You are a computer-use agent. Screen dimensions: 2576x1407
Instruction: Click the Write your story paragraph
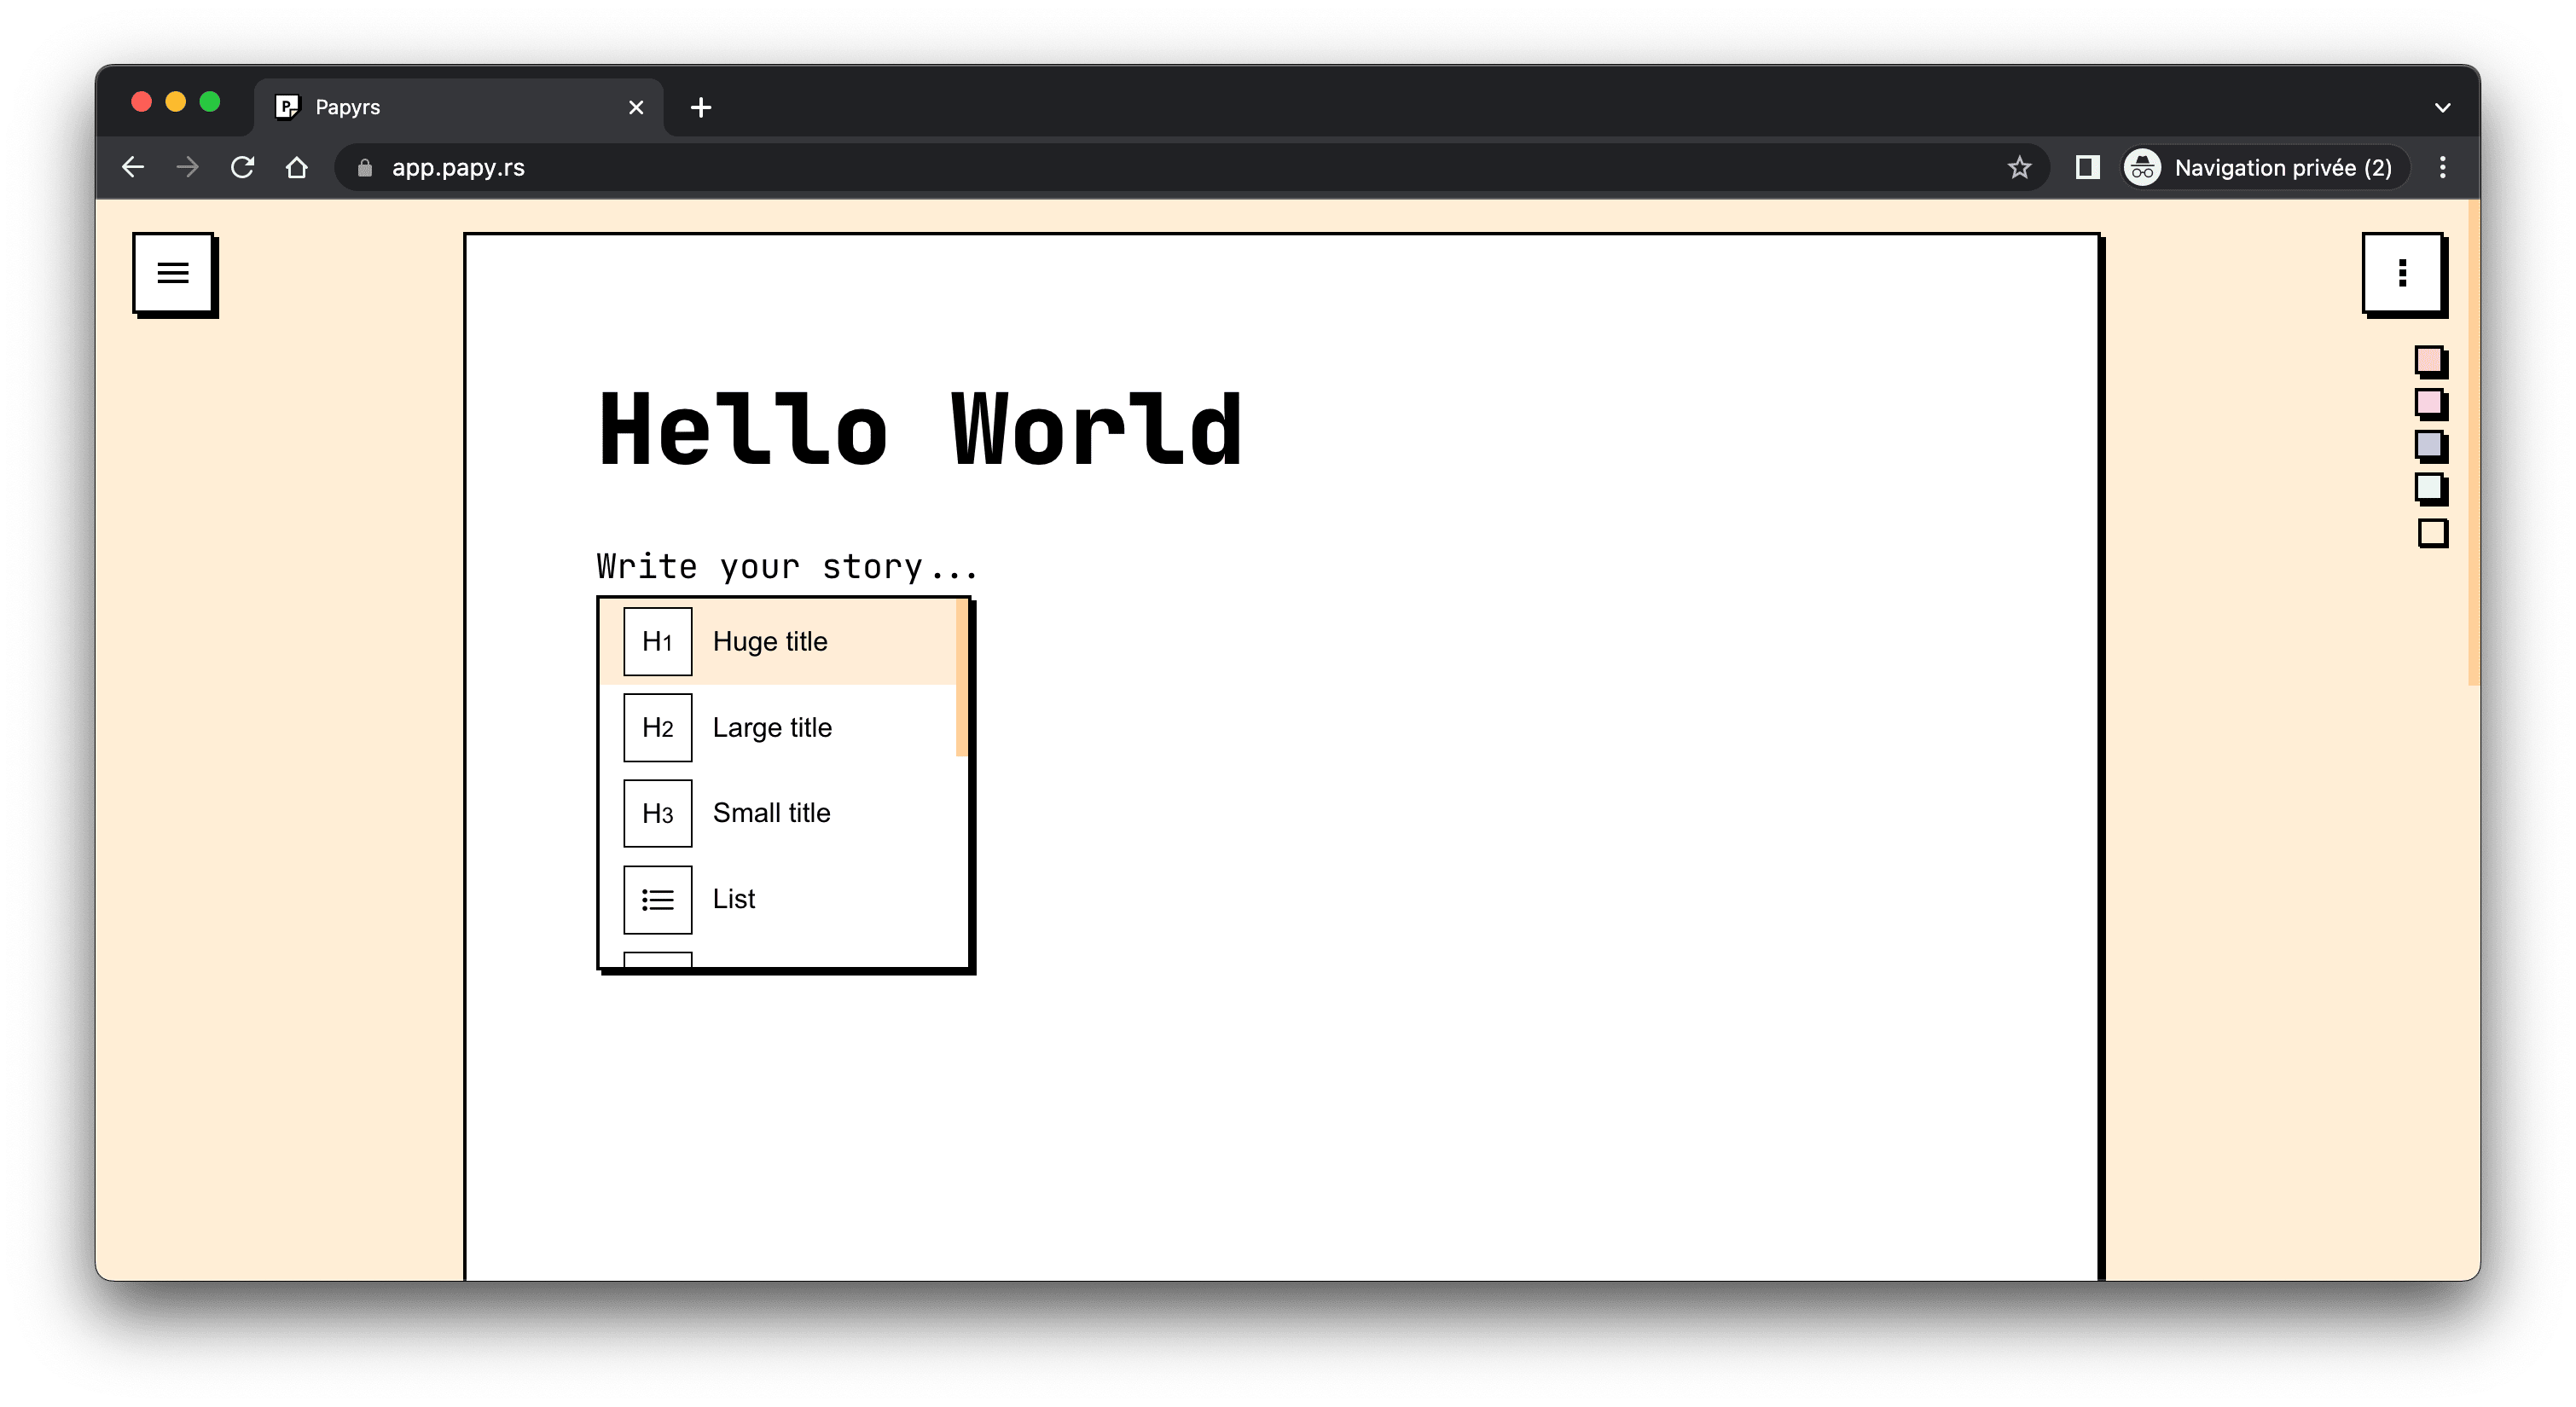787,566
